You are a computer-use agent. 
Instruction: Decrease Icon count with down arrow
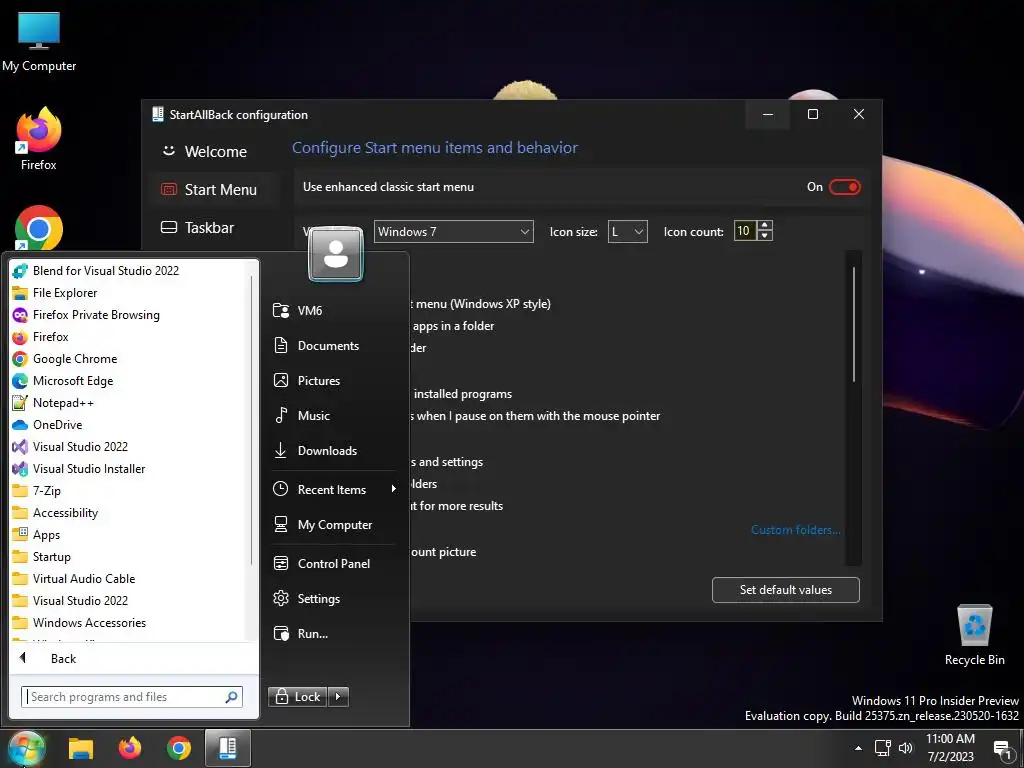pyautogui.click(x=765, y=236)
